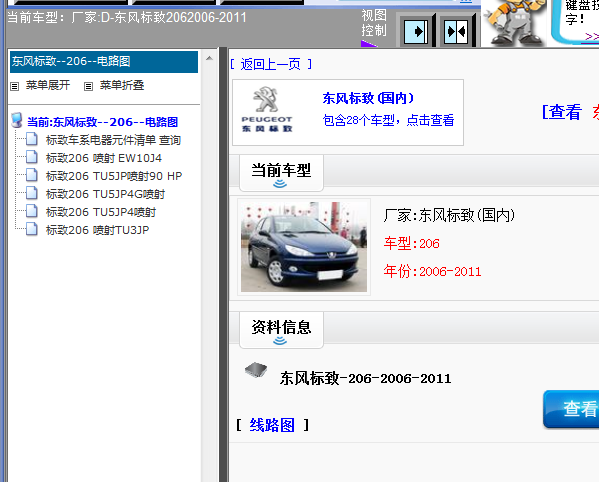Screen dimensions: 599x482
Task: Click the mechanic mascot image
Action: [x=514, y=22]
